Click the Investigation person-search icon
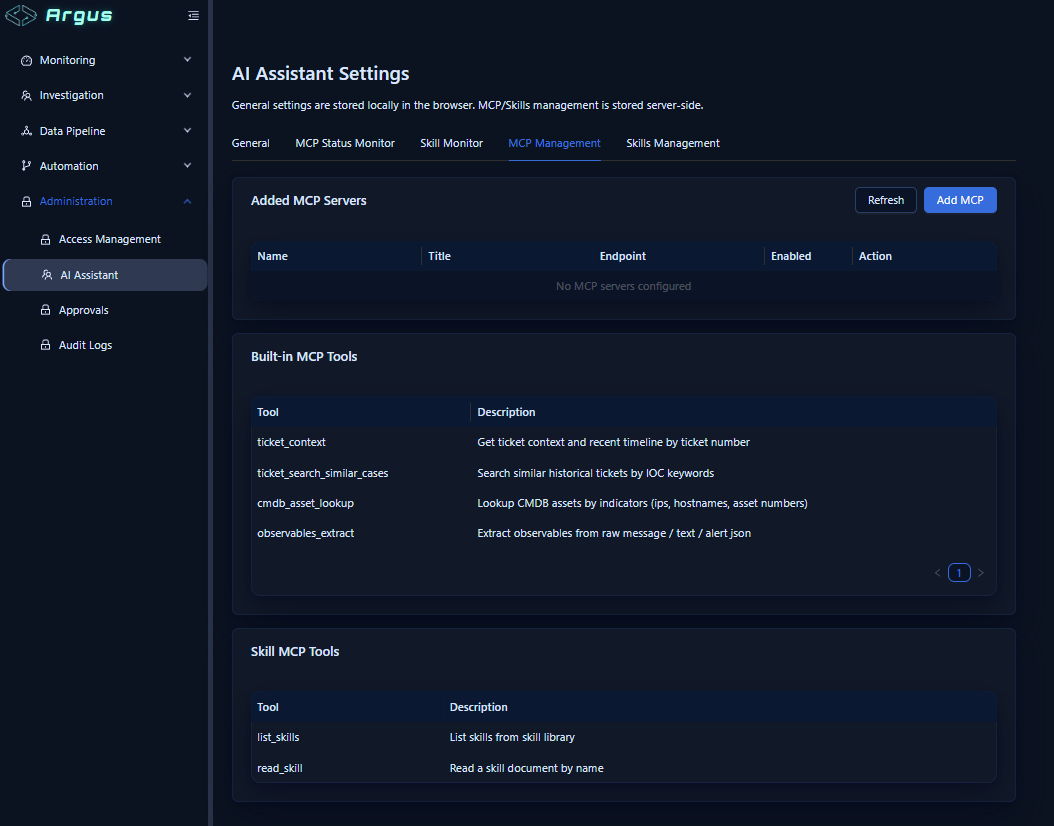The width and height of the screenshot is (1054, 826). [26, 95]
